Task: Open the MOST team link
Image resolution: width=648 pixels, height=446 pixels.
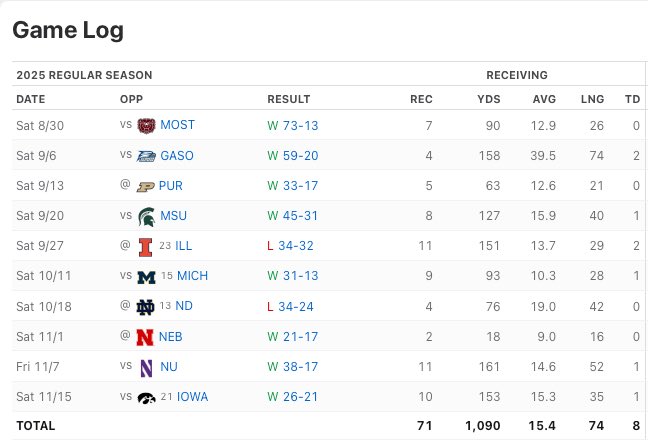Action: point(177,125)
